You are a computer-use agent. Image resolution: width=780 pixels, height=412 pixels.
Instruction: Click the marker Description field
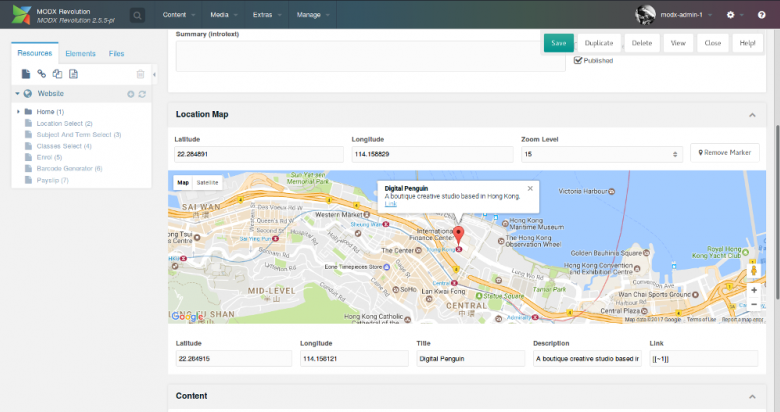(587, 359)
